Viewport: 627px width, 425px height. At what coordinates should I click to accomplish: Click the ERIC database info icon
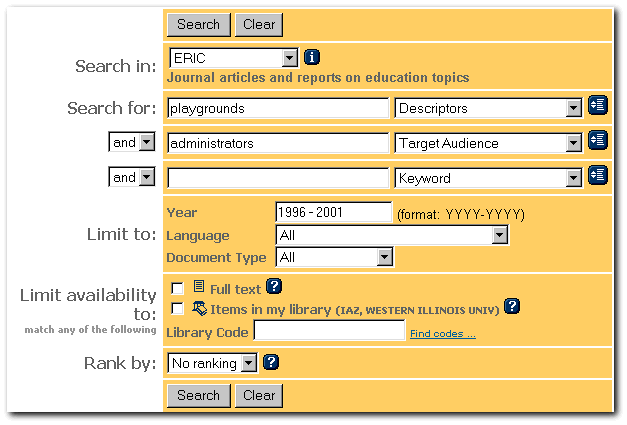pyautogui.click(x=311, y=58)
